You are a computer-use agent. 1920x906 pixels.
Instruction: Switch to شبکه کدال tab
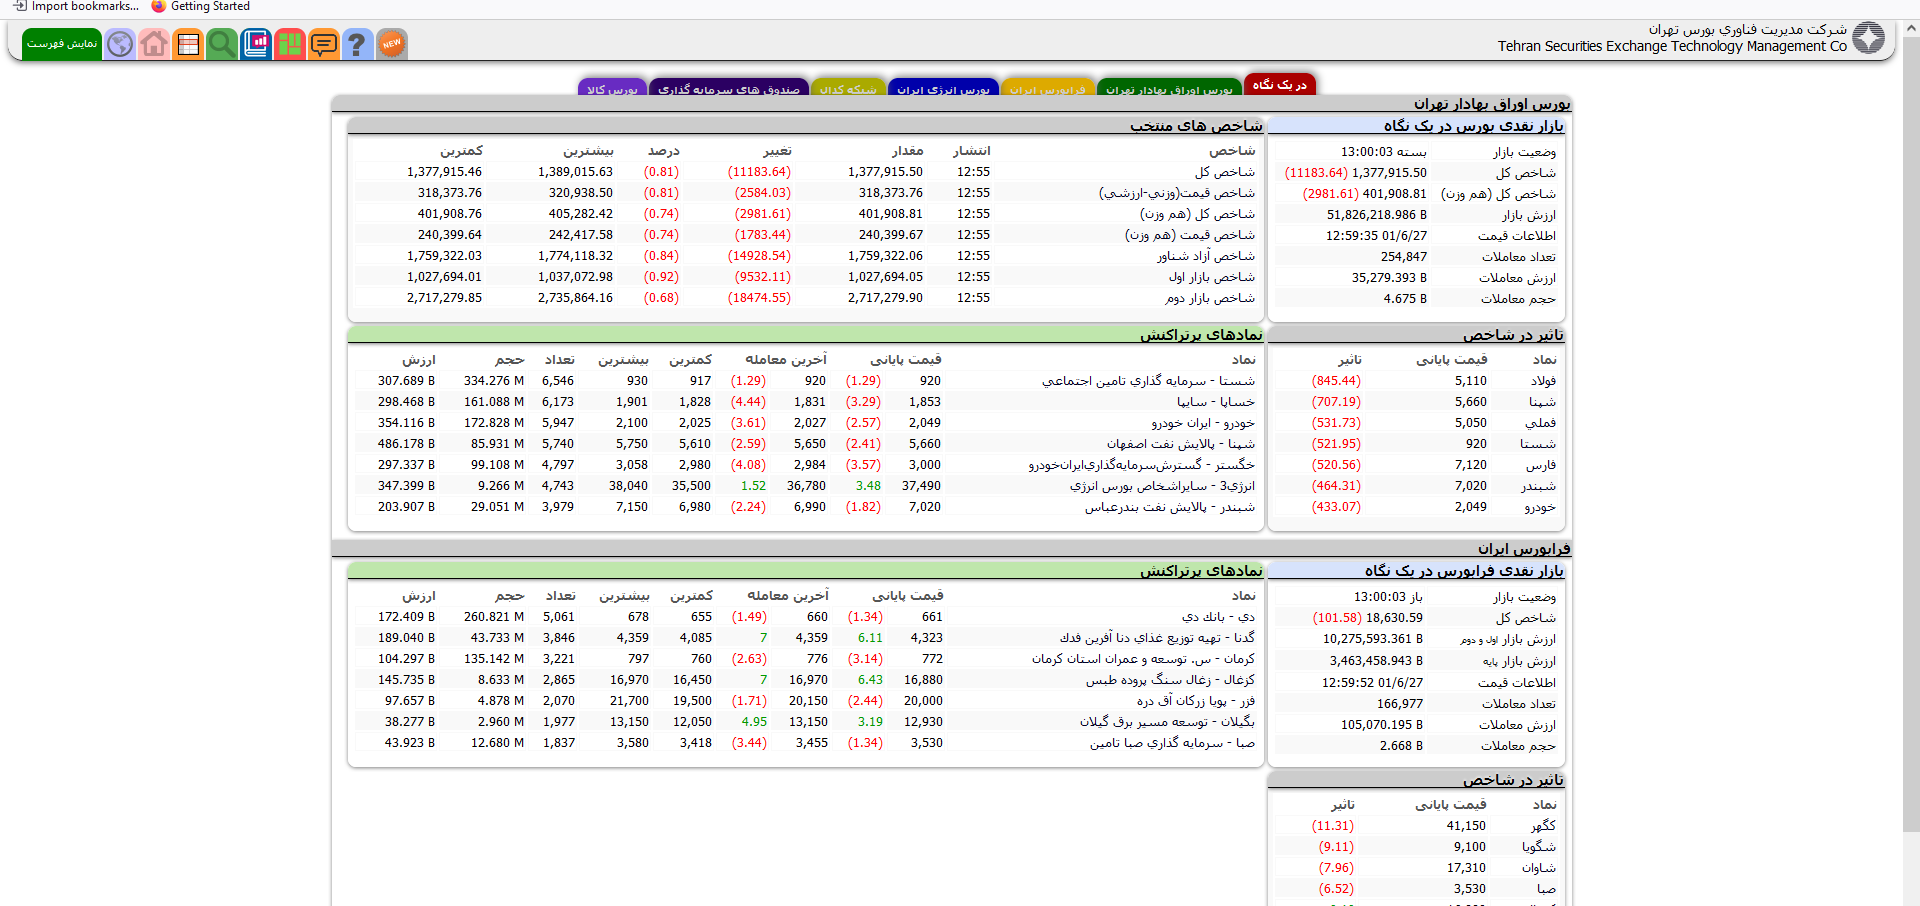coord(848,88)
